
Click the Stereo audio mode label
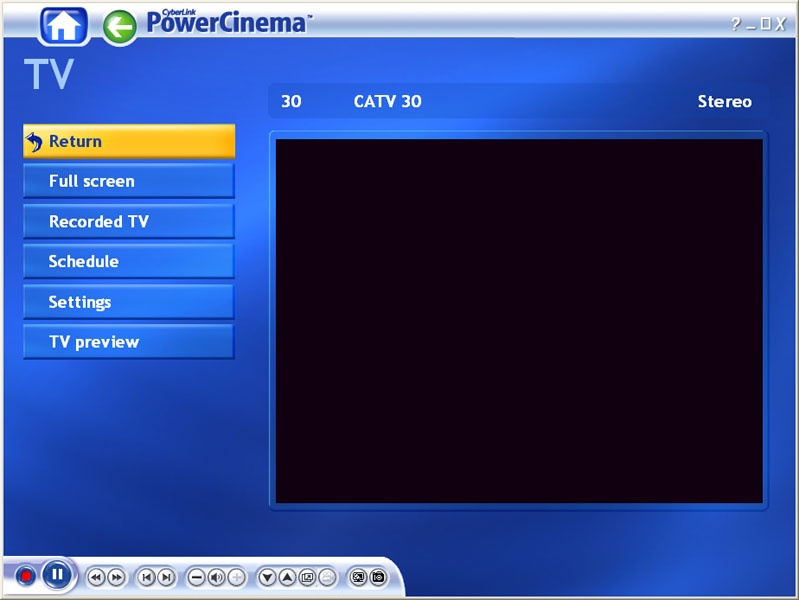724,101
